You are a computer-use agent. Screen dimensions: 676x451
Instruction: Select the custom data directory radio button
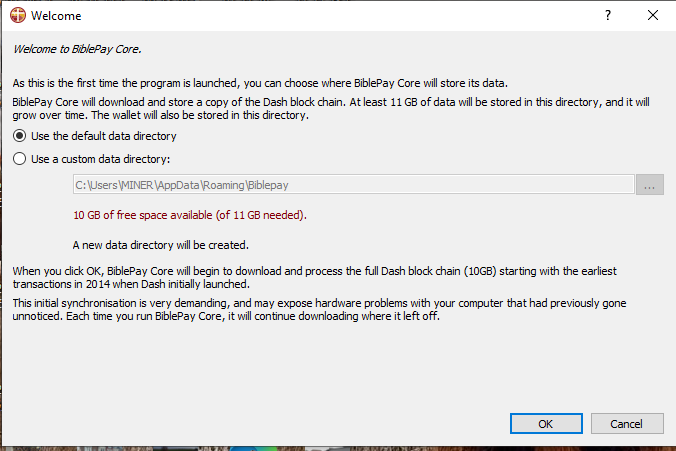[19, 159]
